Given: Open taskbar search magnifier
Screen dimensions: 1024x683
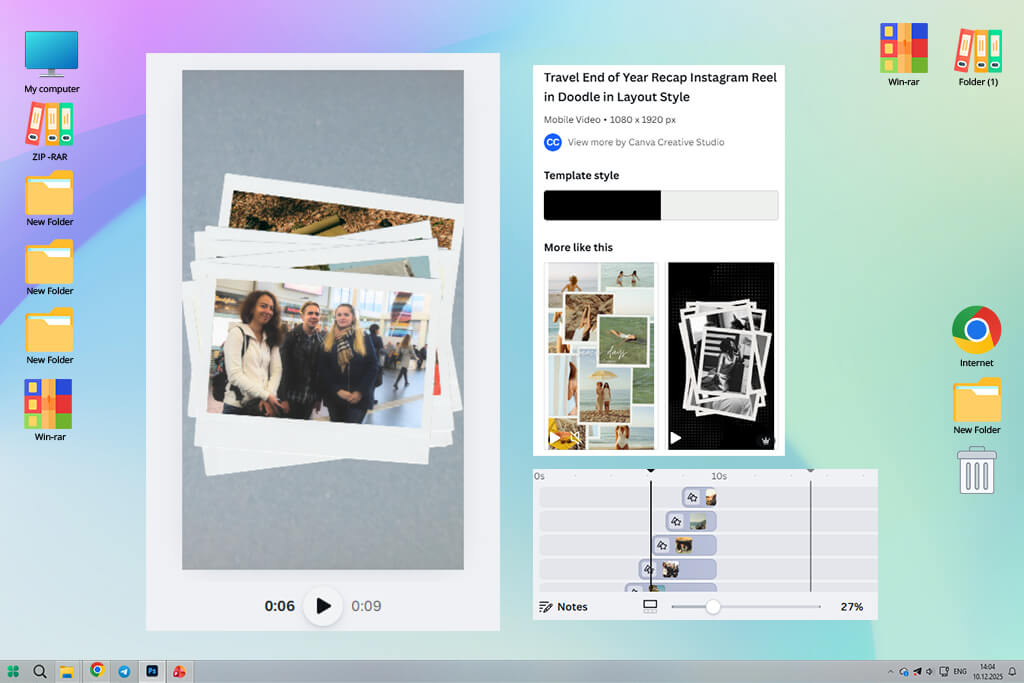Looking at the screenshot, I should (x=40, y=671).
